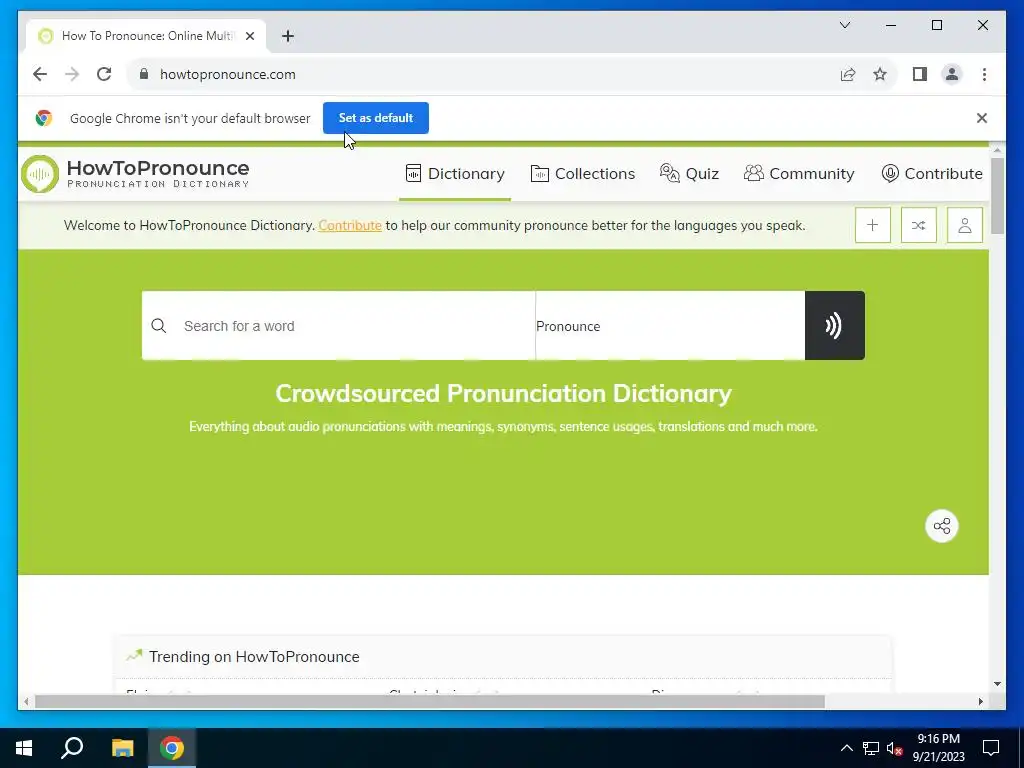
Task: Go to the Quiz section
Action: (x=690, y=174)
